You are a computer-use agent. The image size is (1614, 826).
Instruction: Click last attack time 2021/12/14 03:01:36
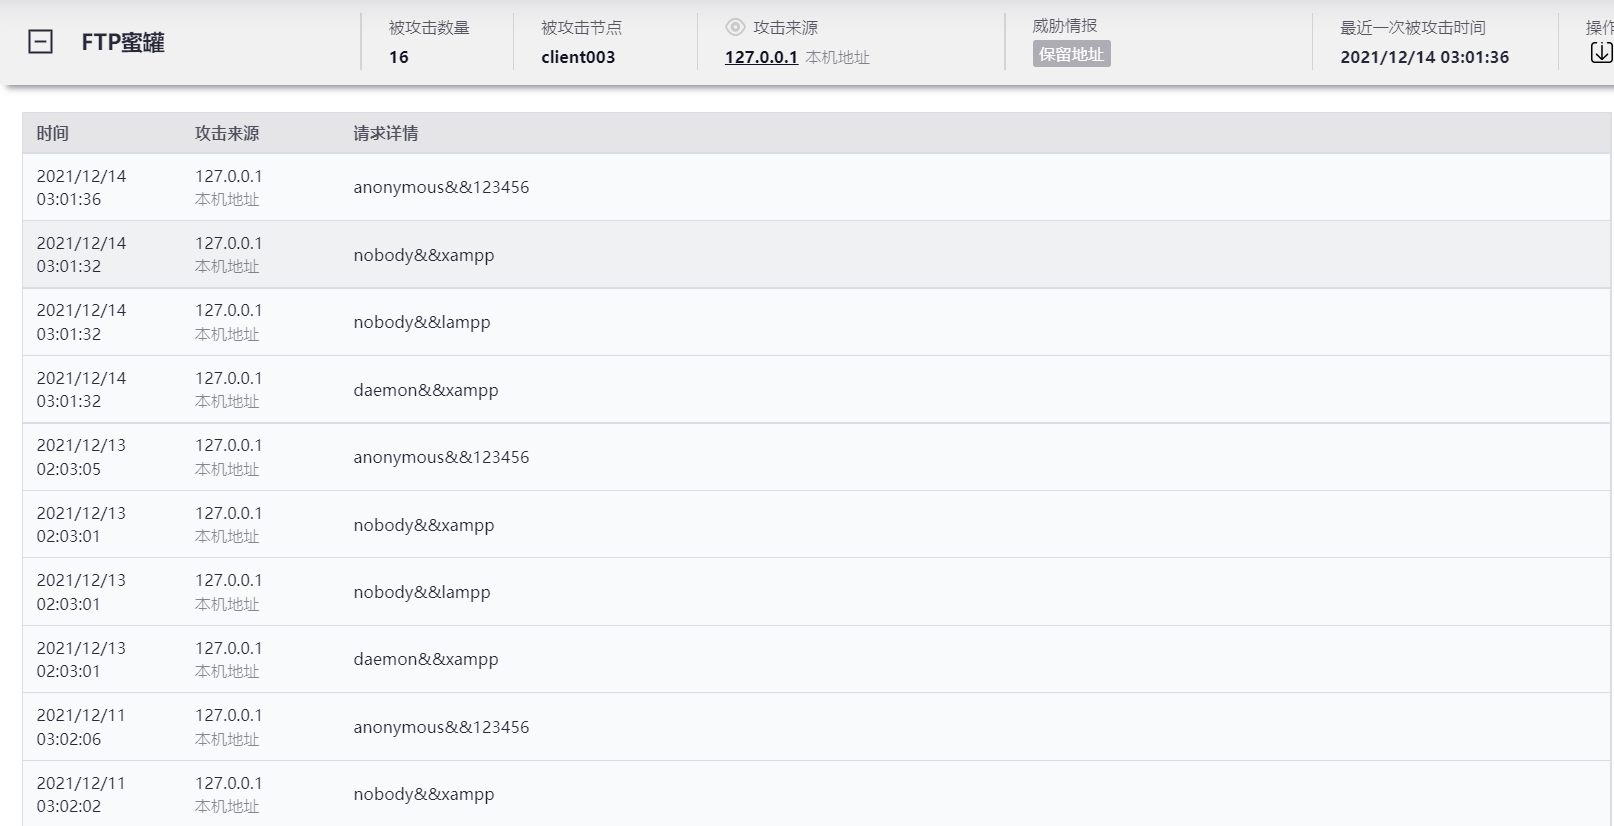coord(1424,57)
